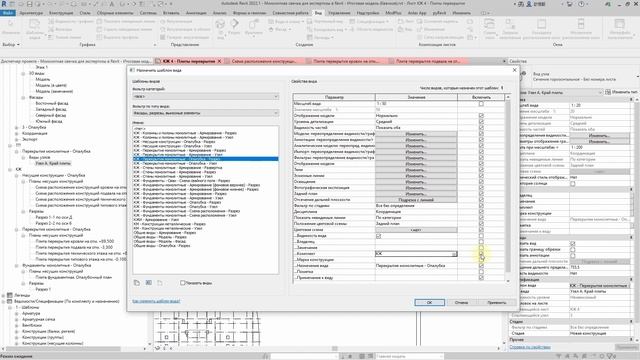Click the Подрезка с линией value button
The width and height of the screenshot is (640, 360).
coord(416,200)
